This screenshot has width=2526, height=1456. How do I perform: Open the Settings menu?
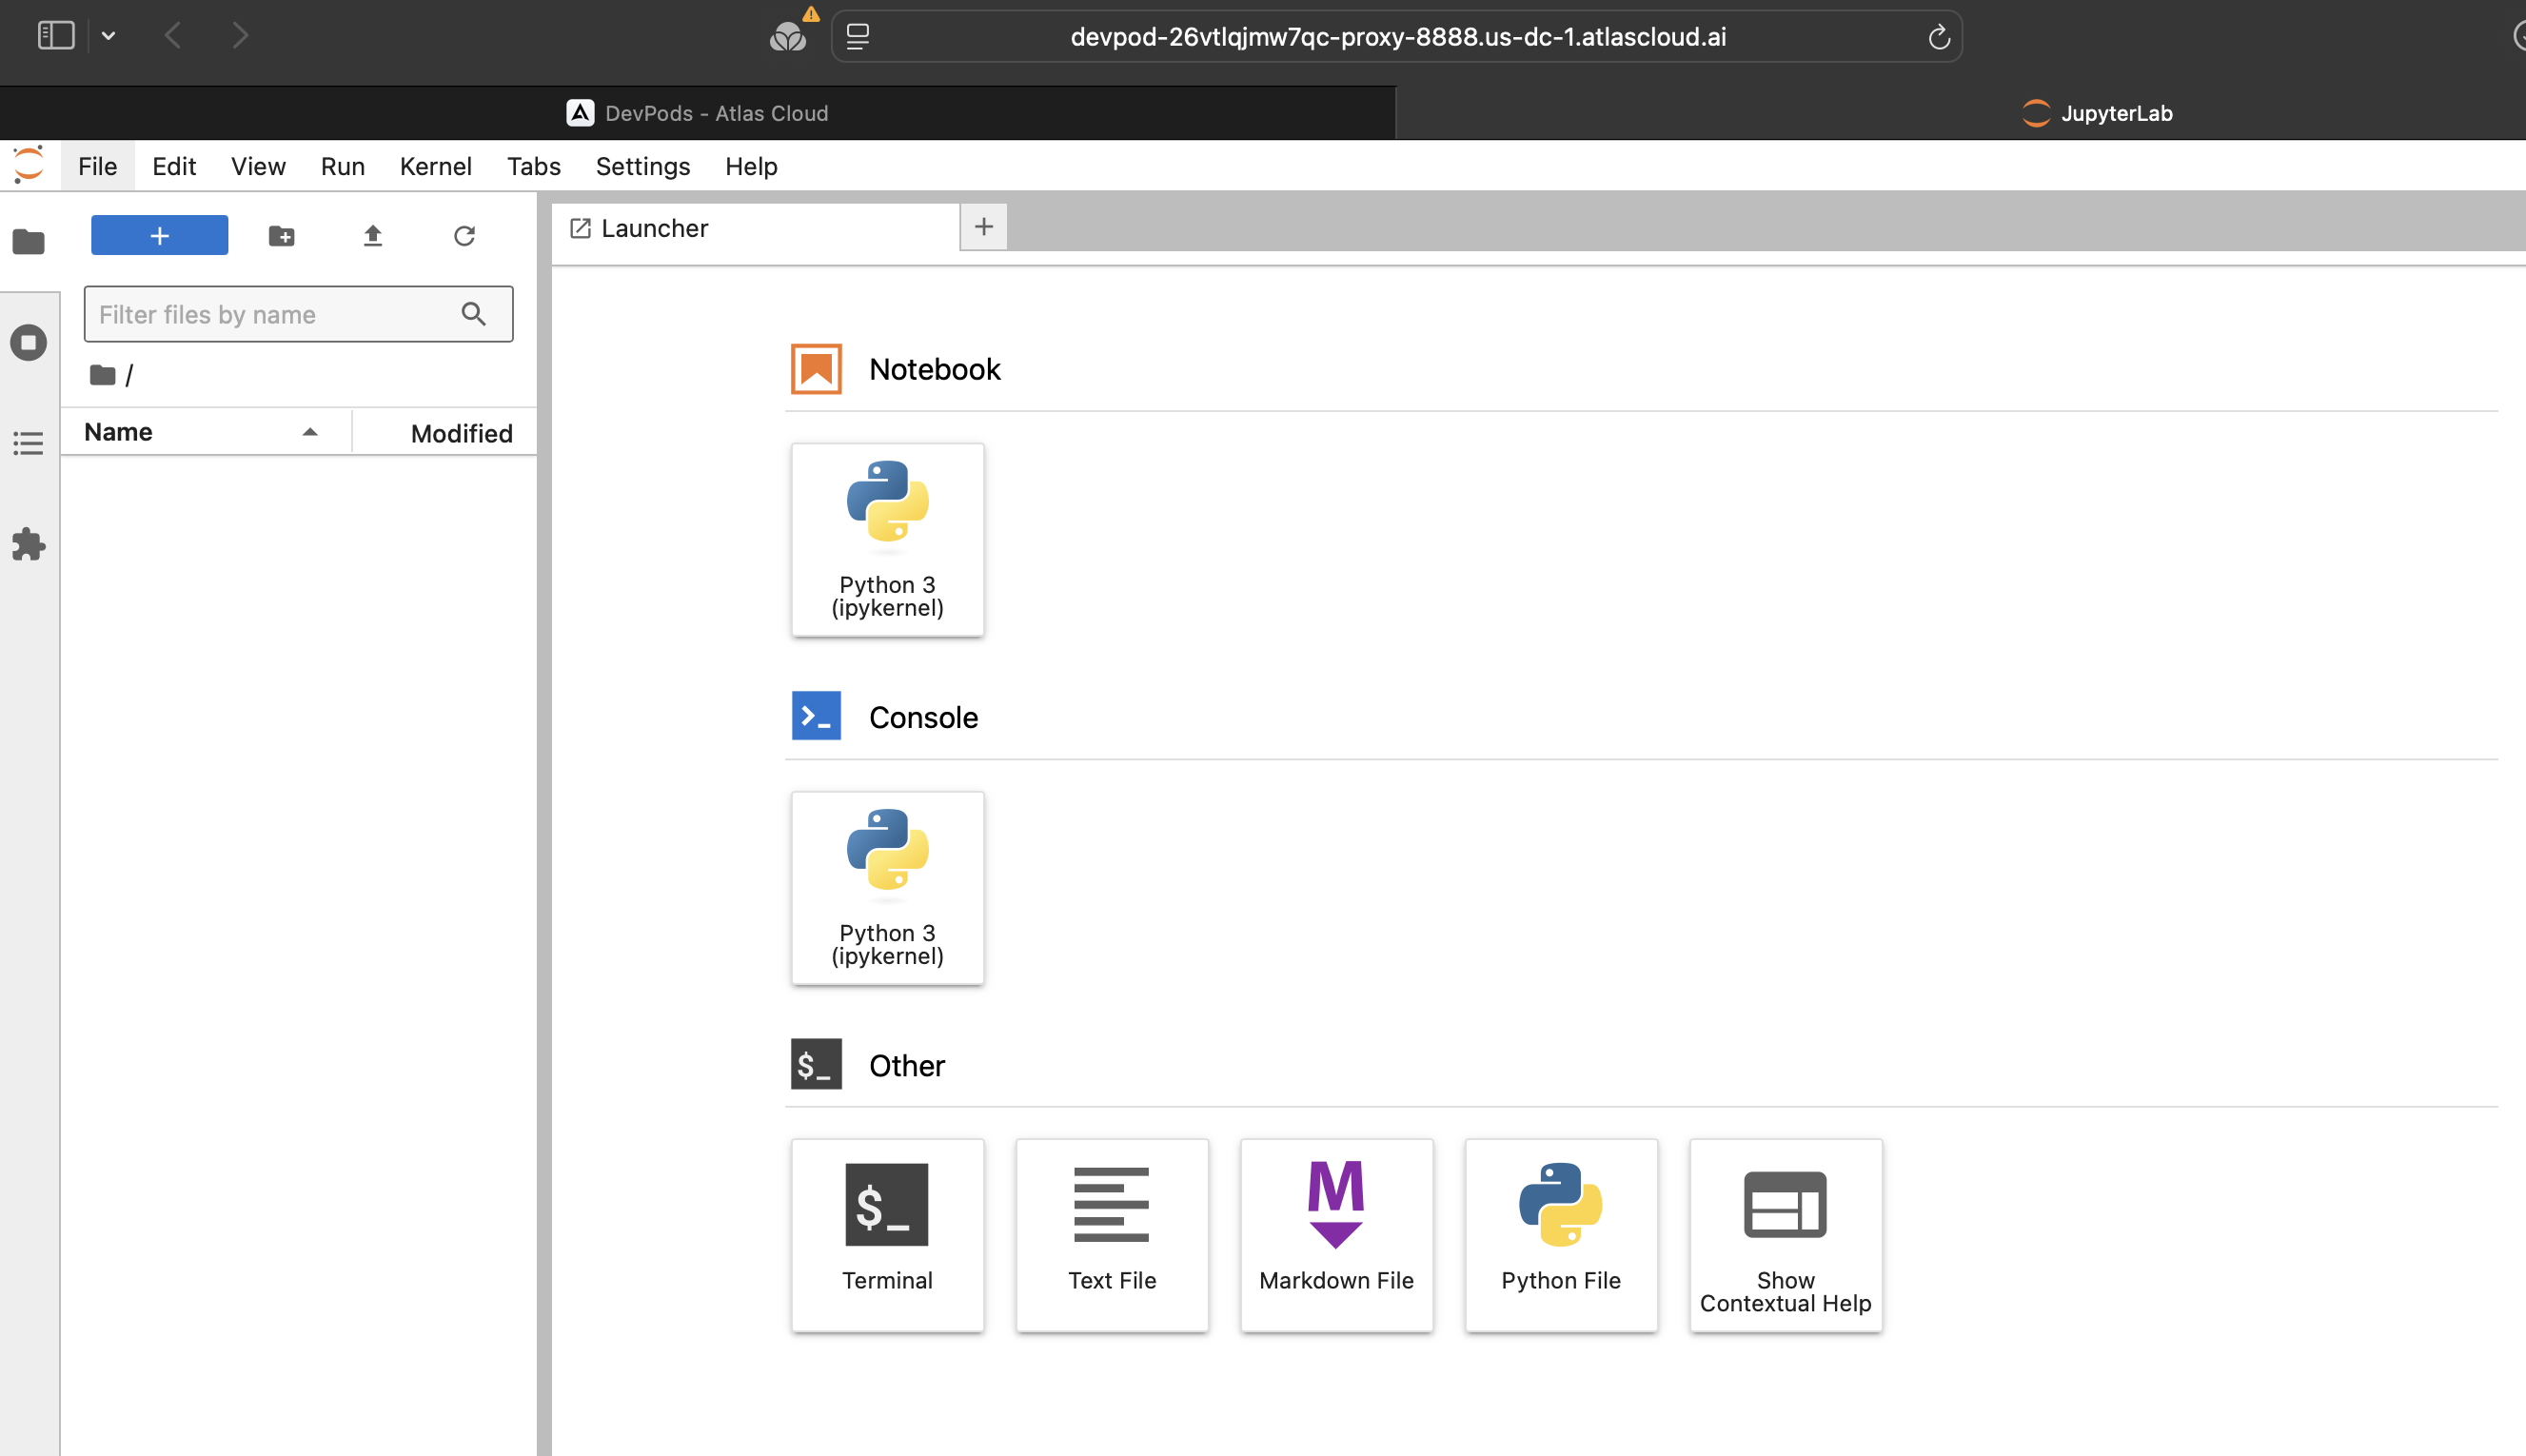(x=643, y=166)
